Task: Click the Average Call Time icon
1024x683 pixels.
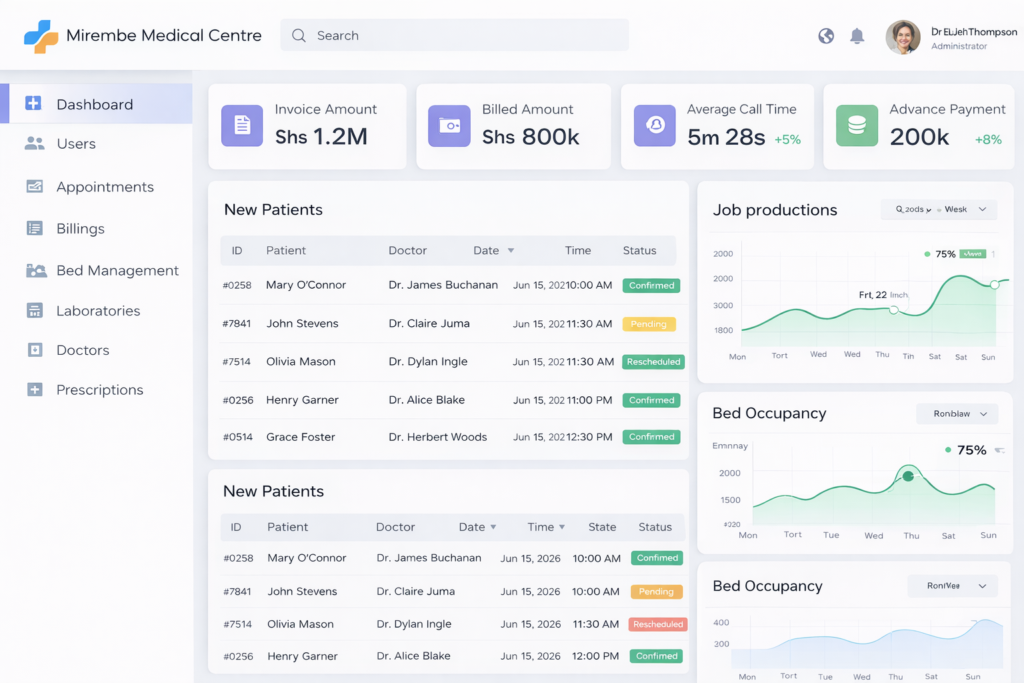Action: (x=655, y=125)
